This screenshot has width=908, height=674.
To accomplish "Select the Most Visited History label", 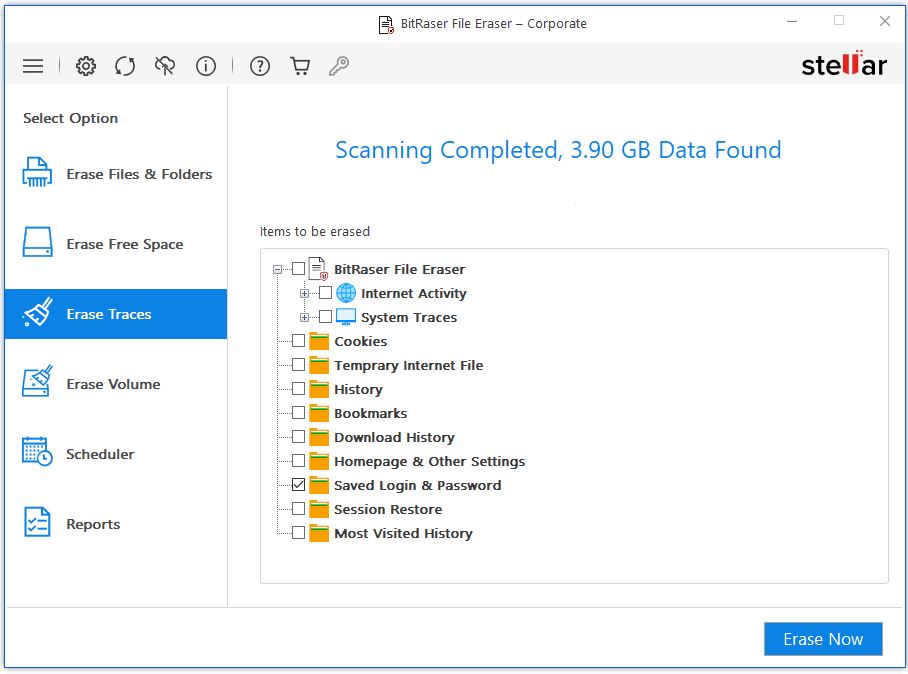I will click(x=404, y=533).
